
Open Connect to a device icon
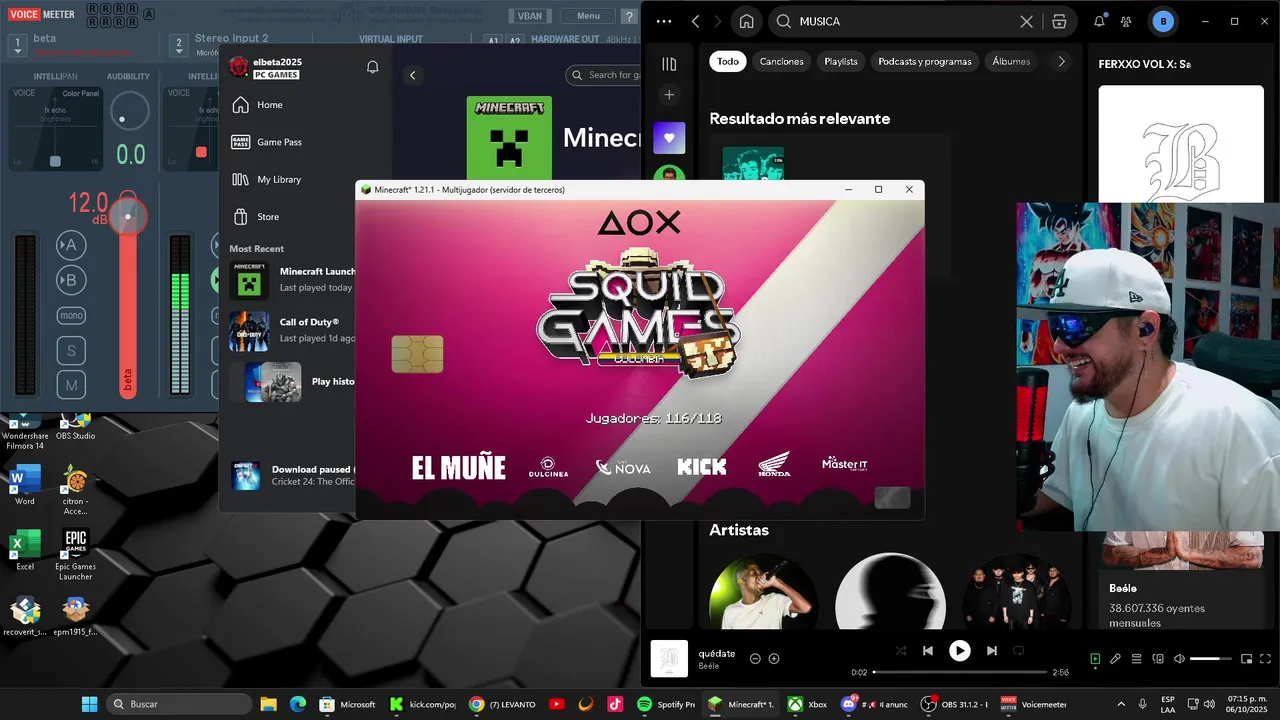pos(1158,659)
